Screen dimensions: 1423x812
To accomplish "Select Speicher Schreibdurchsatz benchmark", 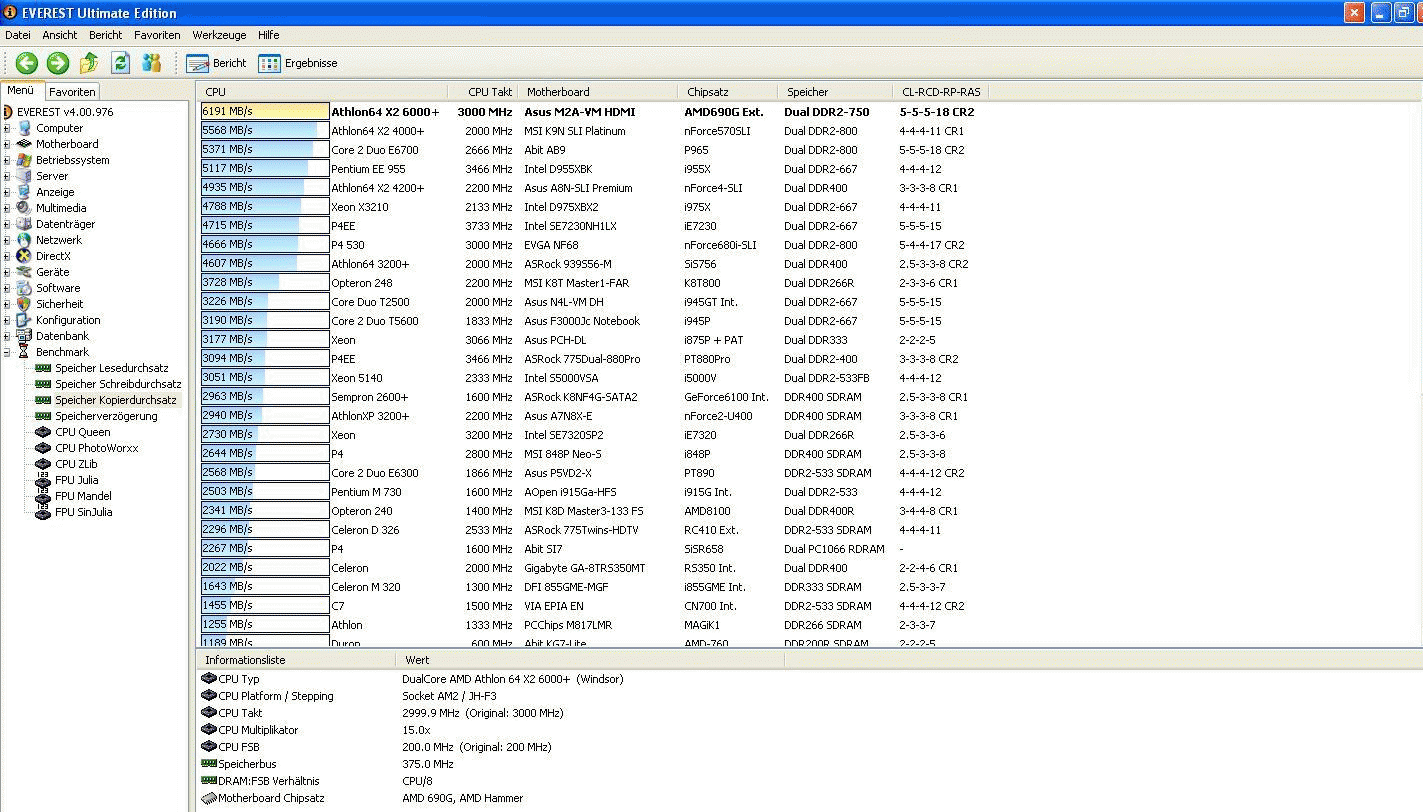I will click(118, 384).
